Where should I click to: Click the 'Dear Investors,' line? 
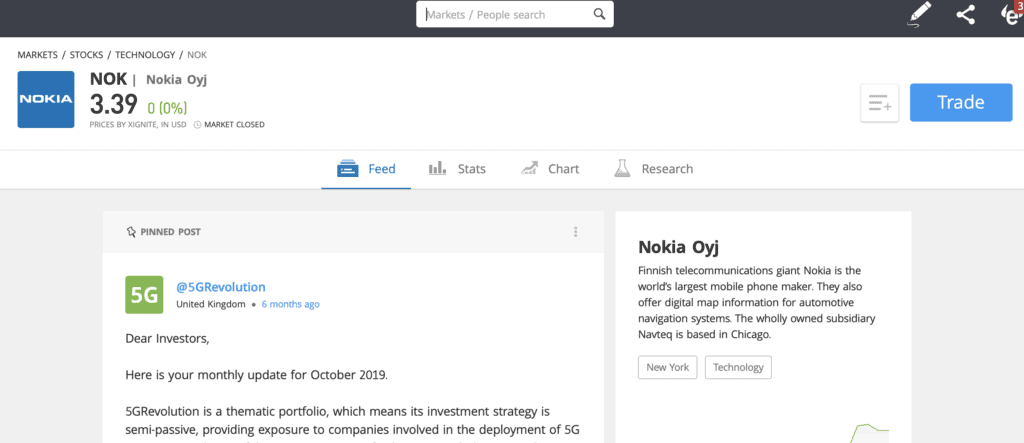167,339
